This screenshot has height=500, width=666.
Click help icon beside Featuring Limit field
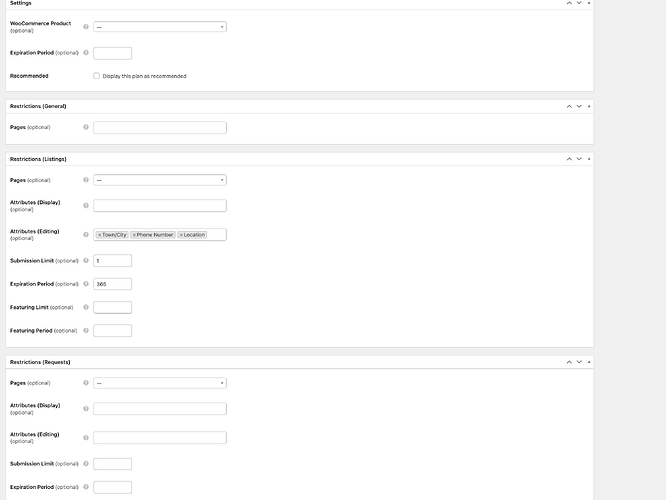[x=86, y=307]
